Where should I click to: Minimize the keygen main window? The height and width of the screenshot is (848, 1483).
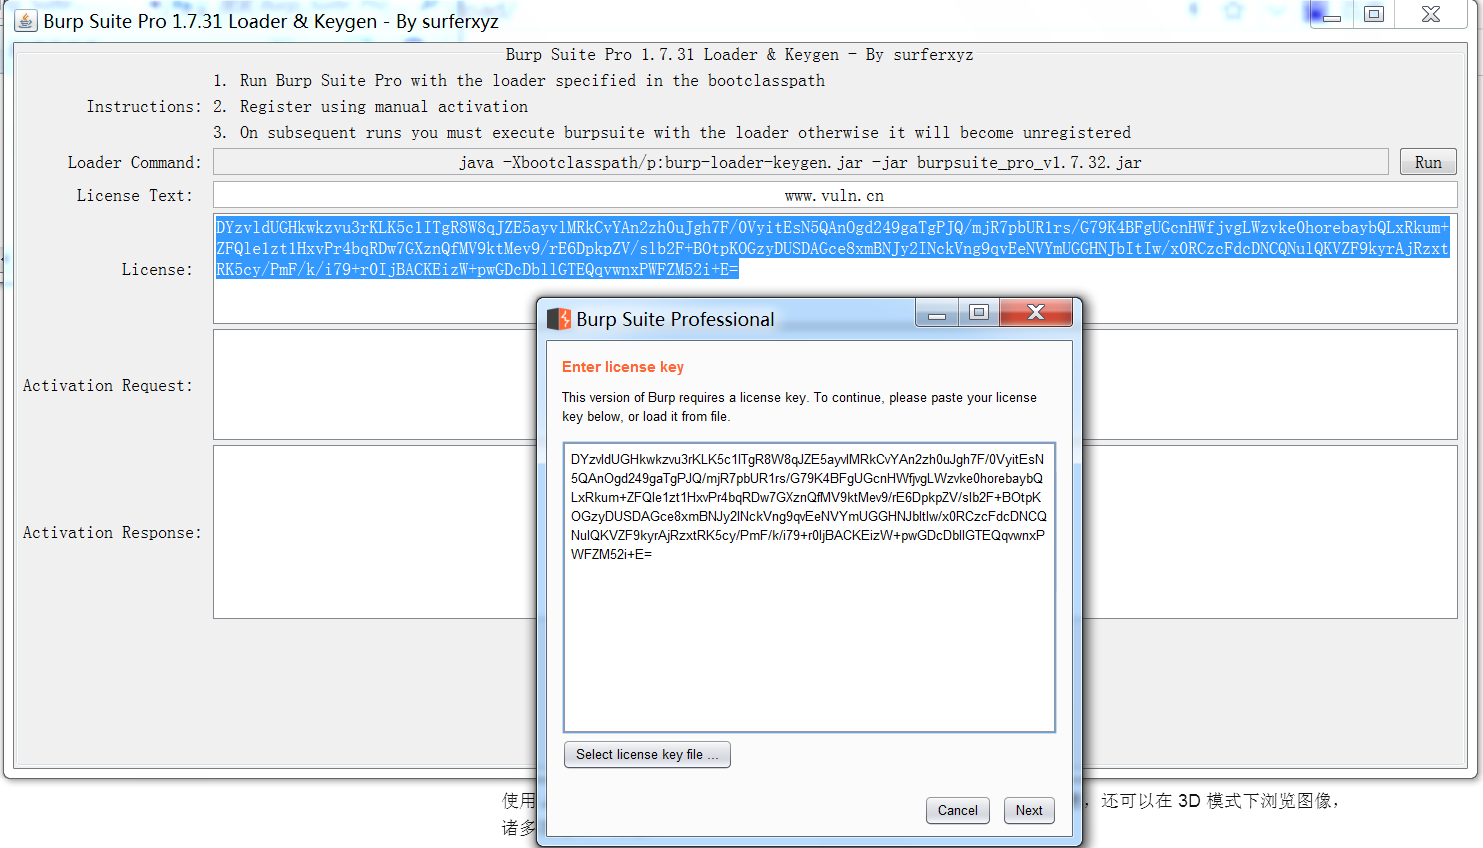click(1330, 14)
